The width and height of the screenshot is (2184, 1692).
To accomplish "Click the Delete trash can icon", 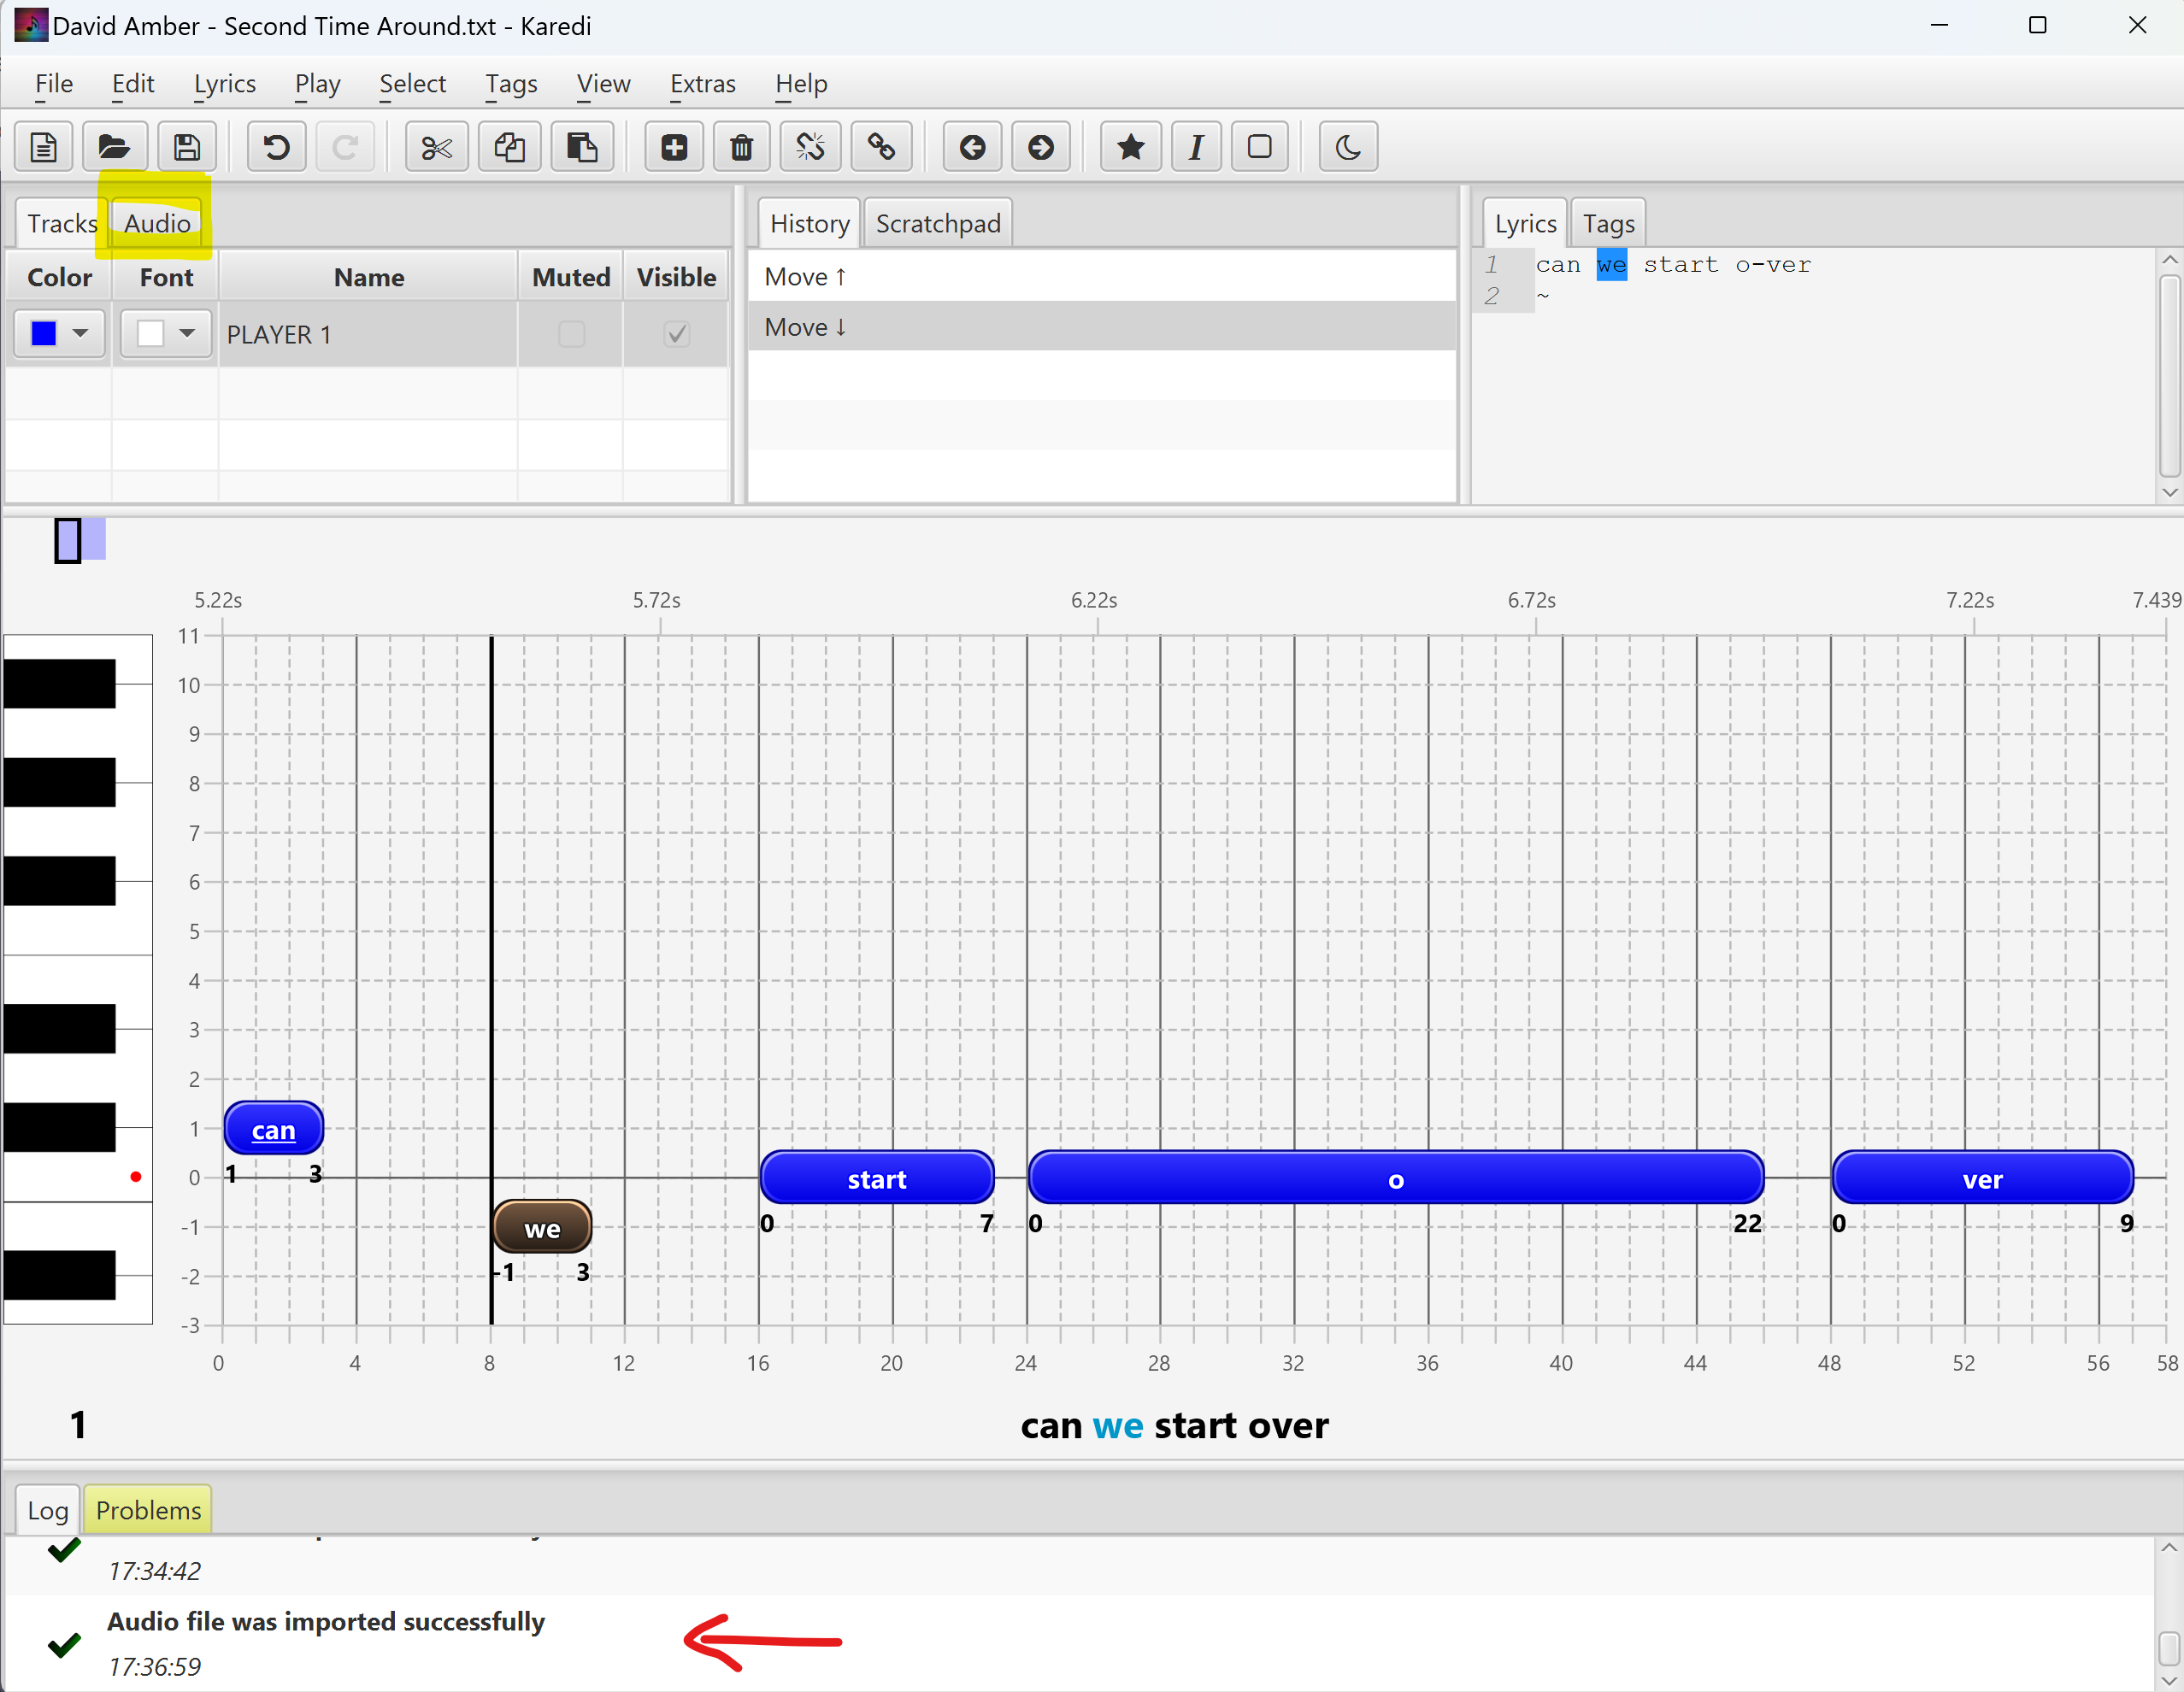I will pyautogui.click(x=741, y=148).
